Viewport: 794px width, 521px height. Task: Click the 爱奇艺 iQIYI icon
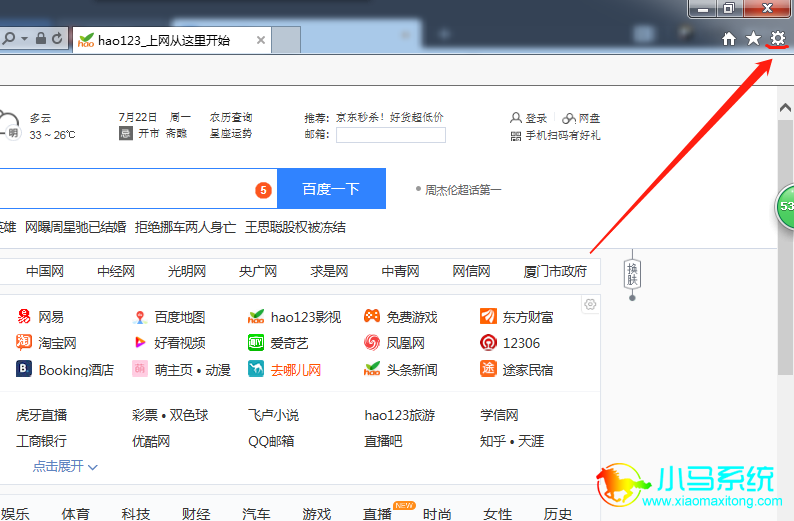coord(256,343)
